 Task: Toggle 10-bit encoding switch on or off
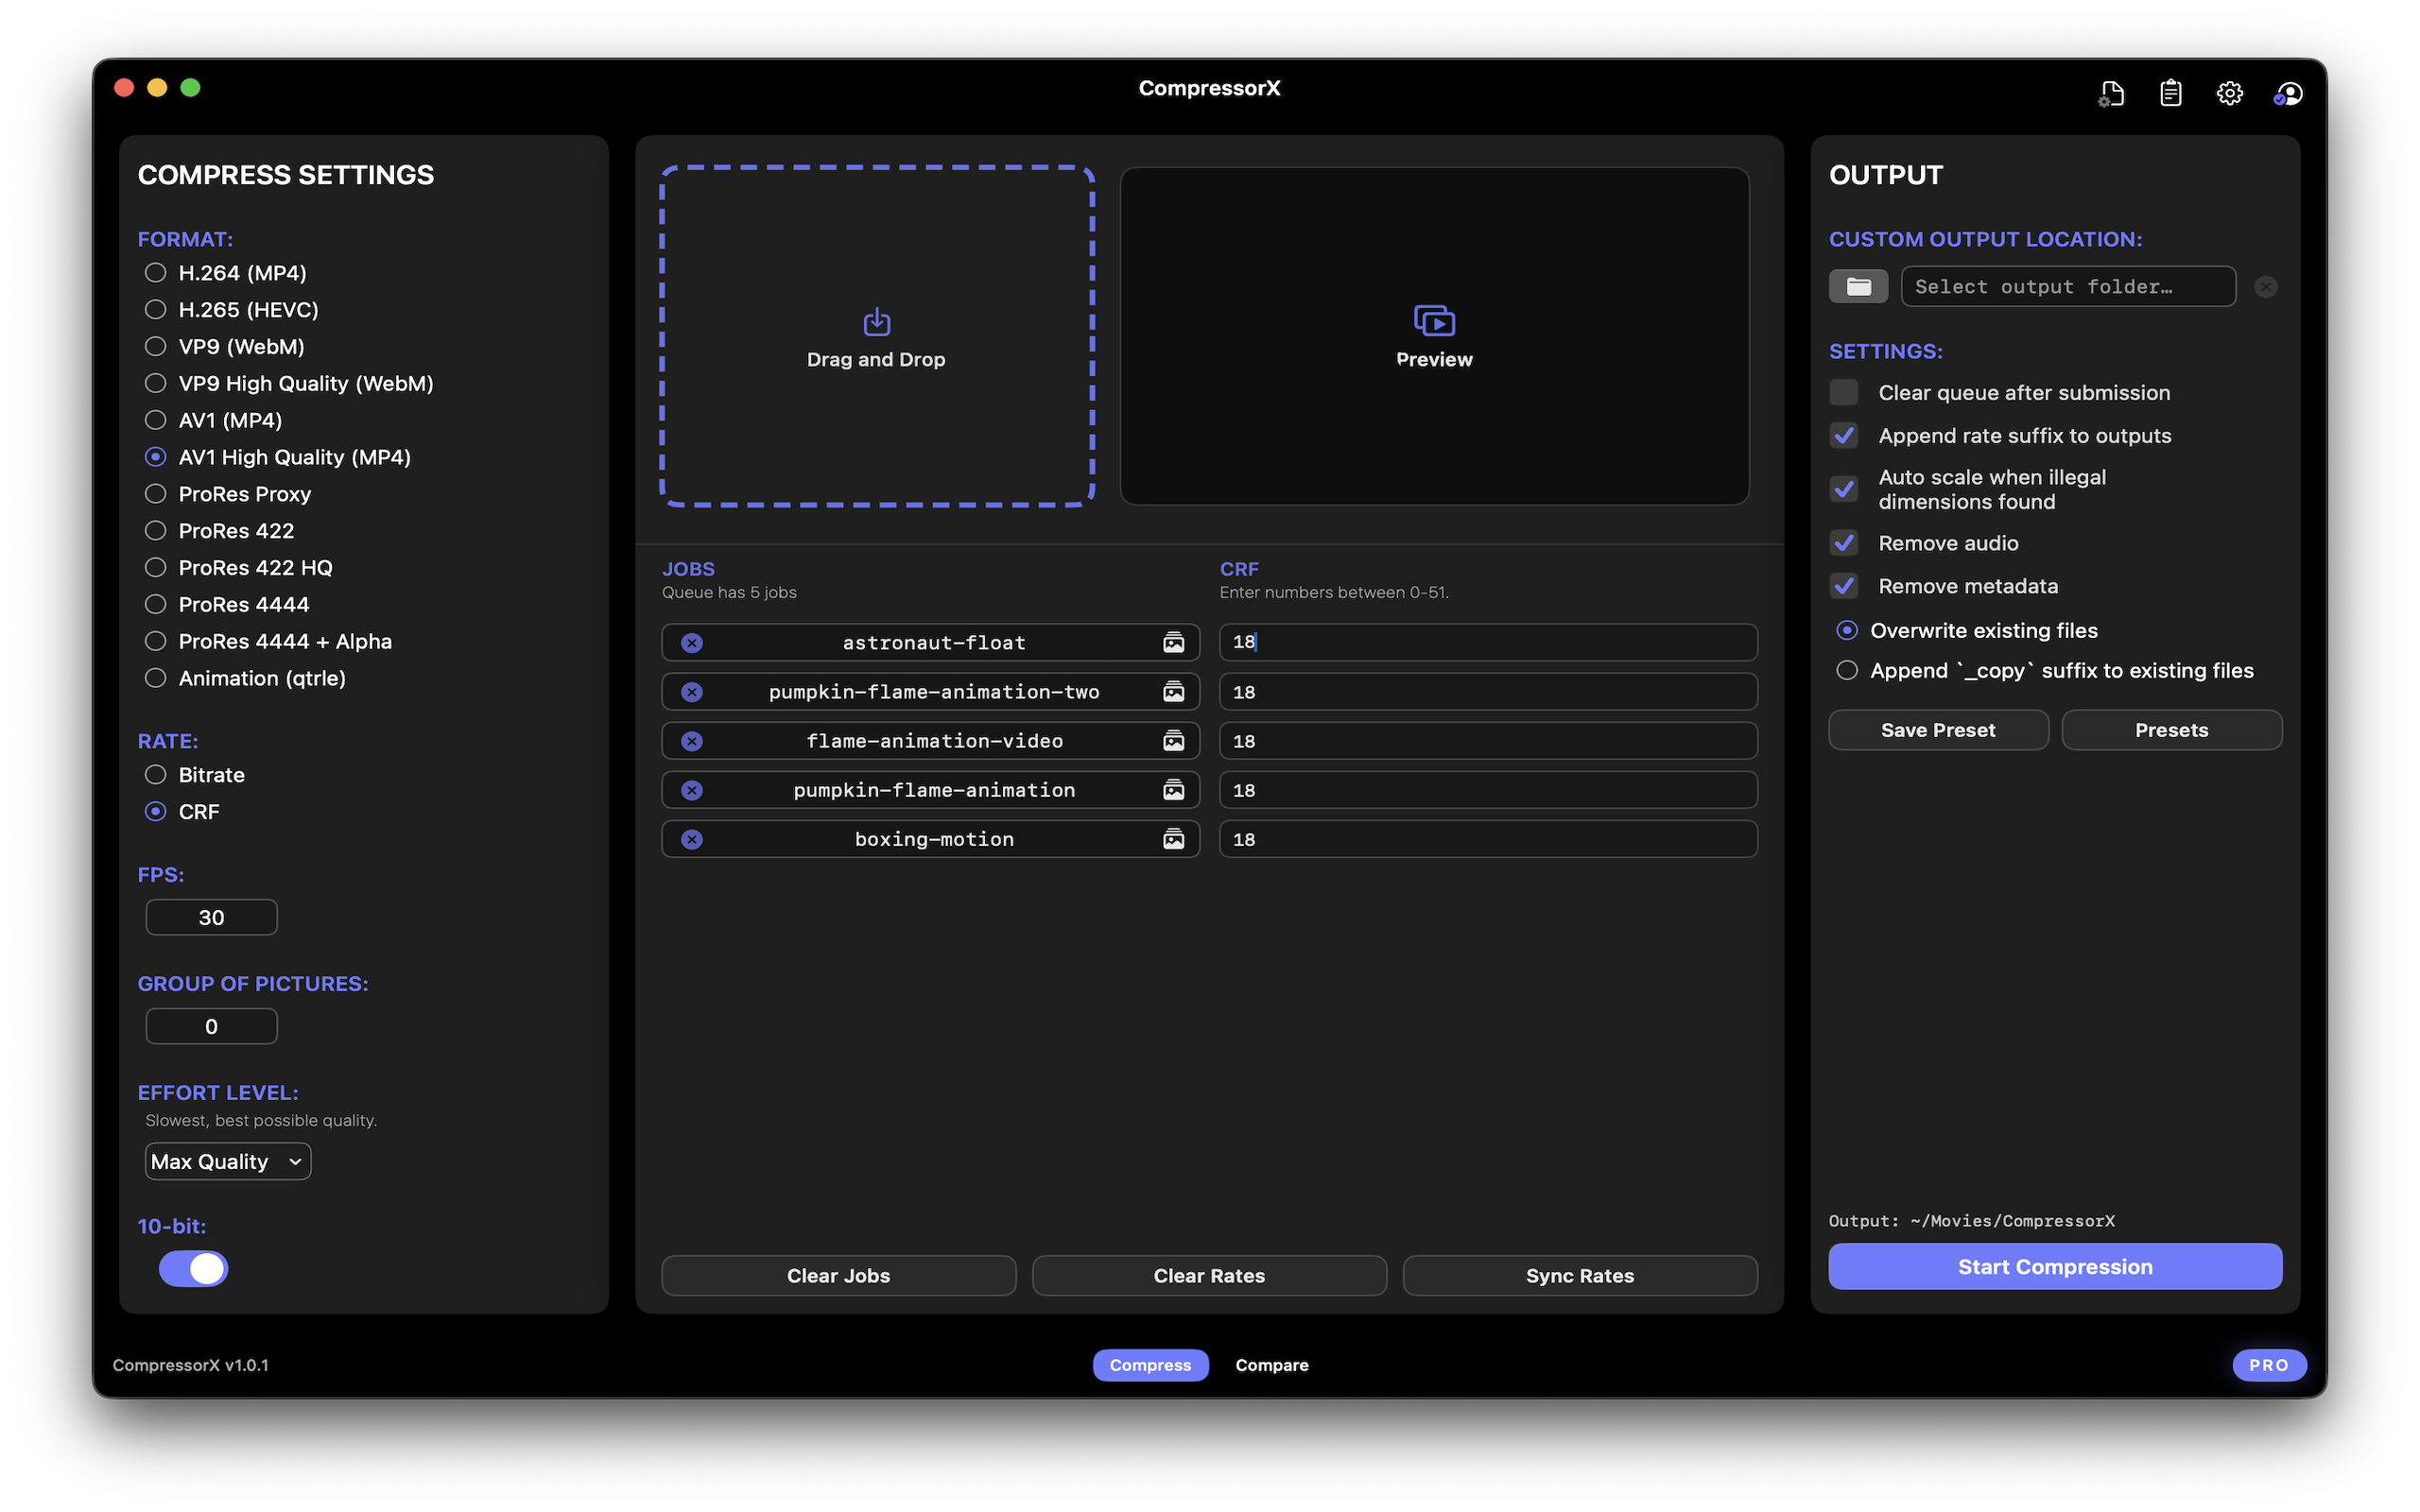tap(193, 1268)
